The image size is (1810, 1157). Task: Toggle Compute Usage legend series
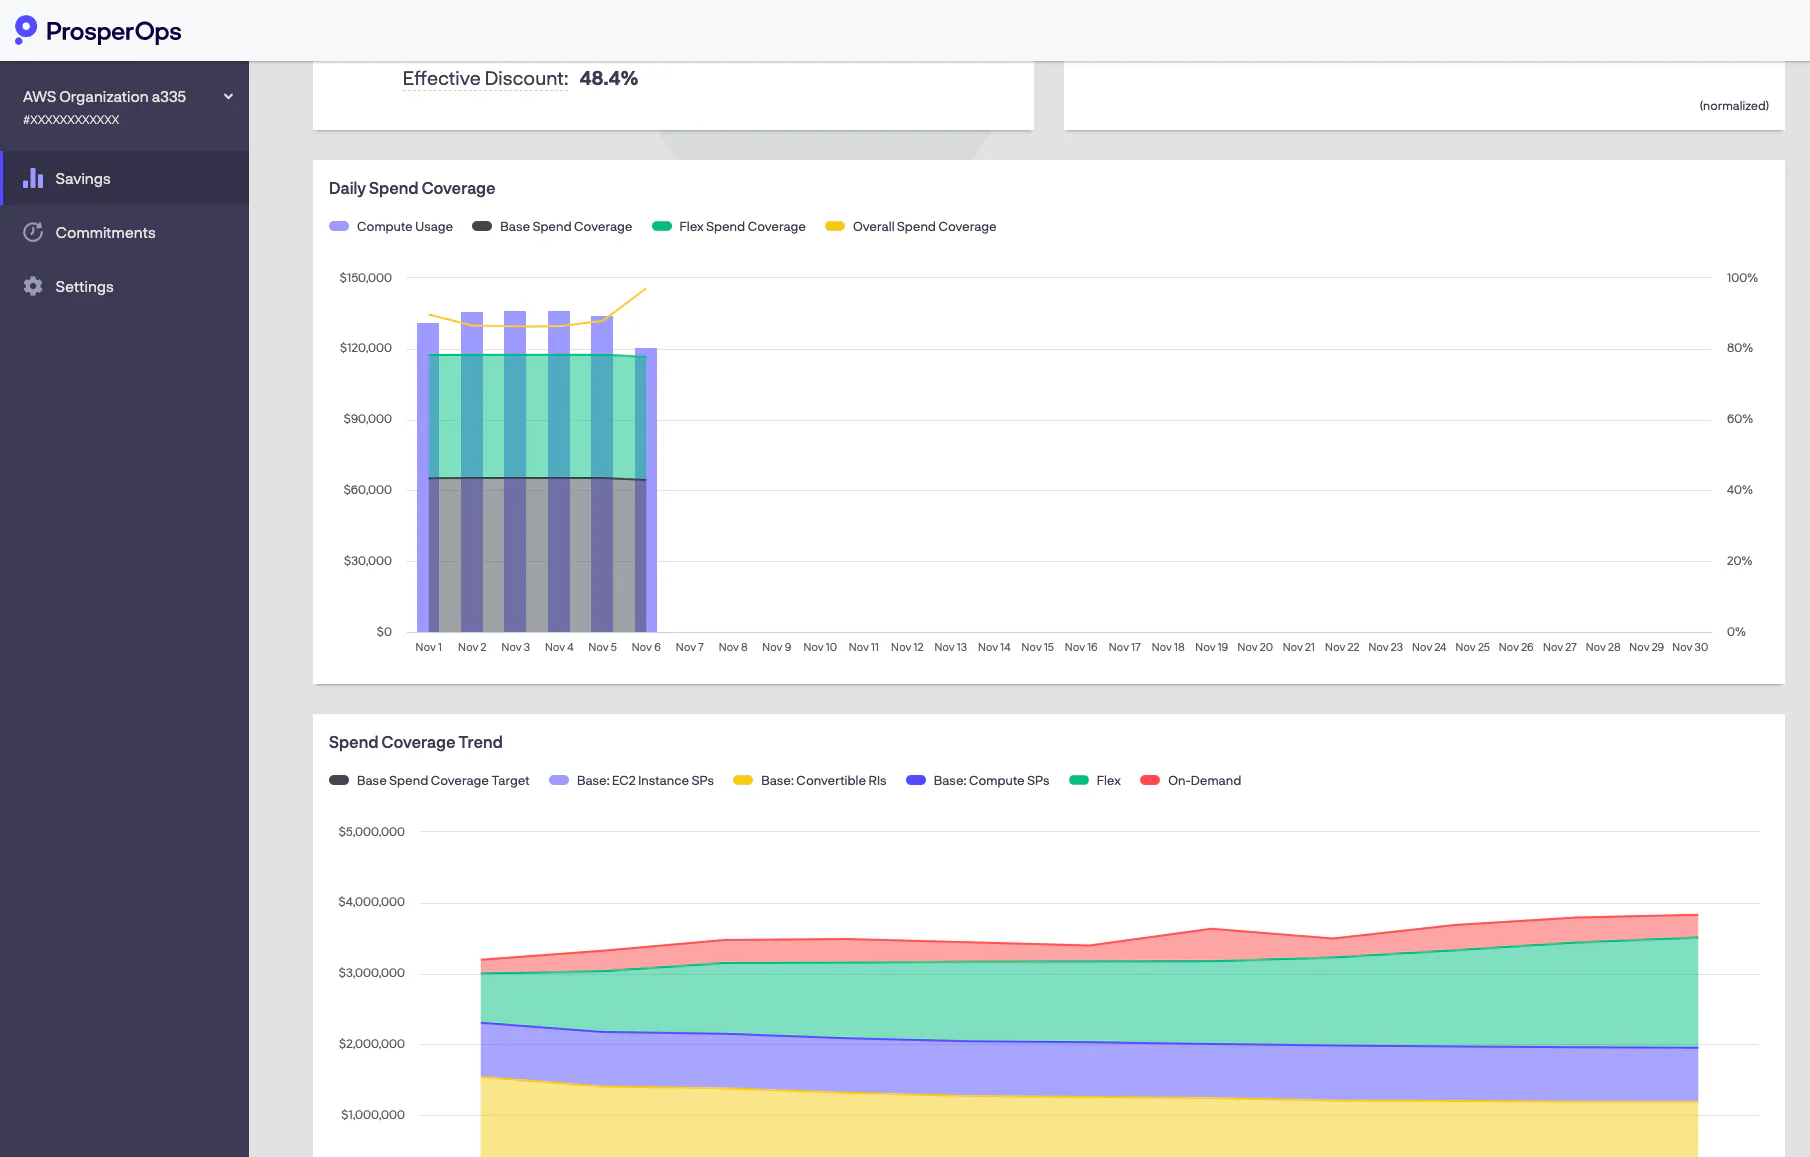tap(391, 227)
